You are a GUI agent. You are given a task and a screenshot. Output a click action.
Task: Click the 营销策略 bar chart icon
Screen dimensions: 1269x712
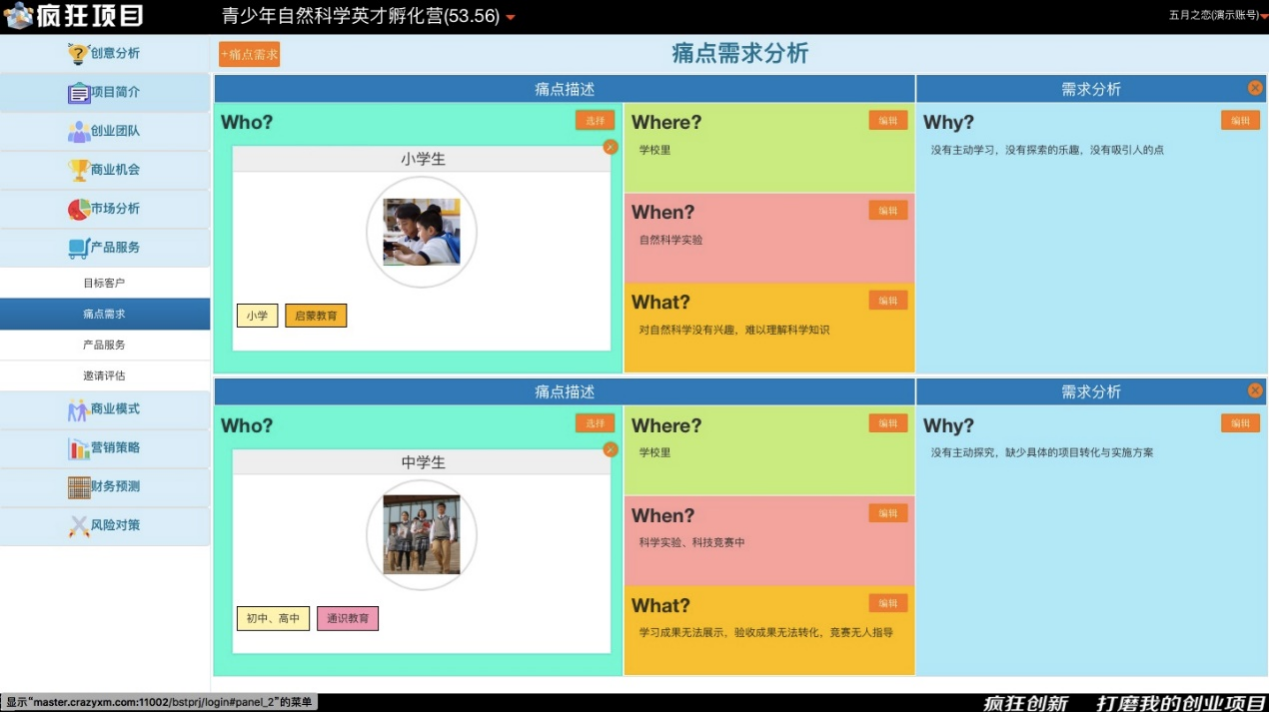pos(79,449)
